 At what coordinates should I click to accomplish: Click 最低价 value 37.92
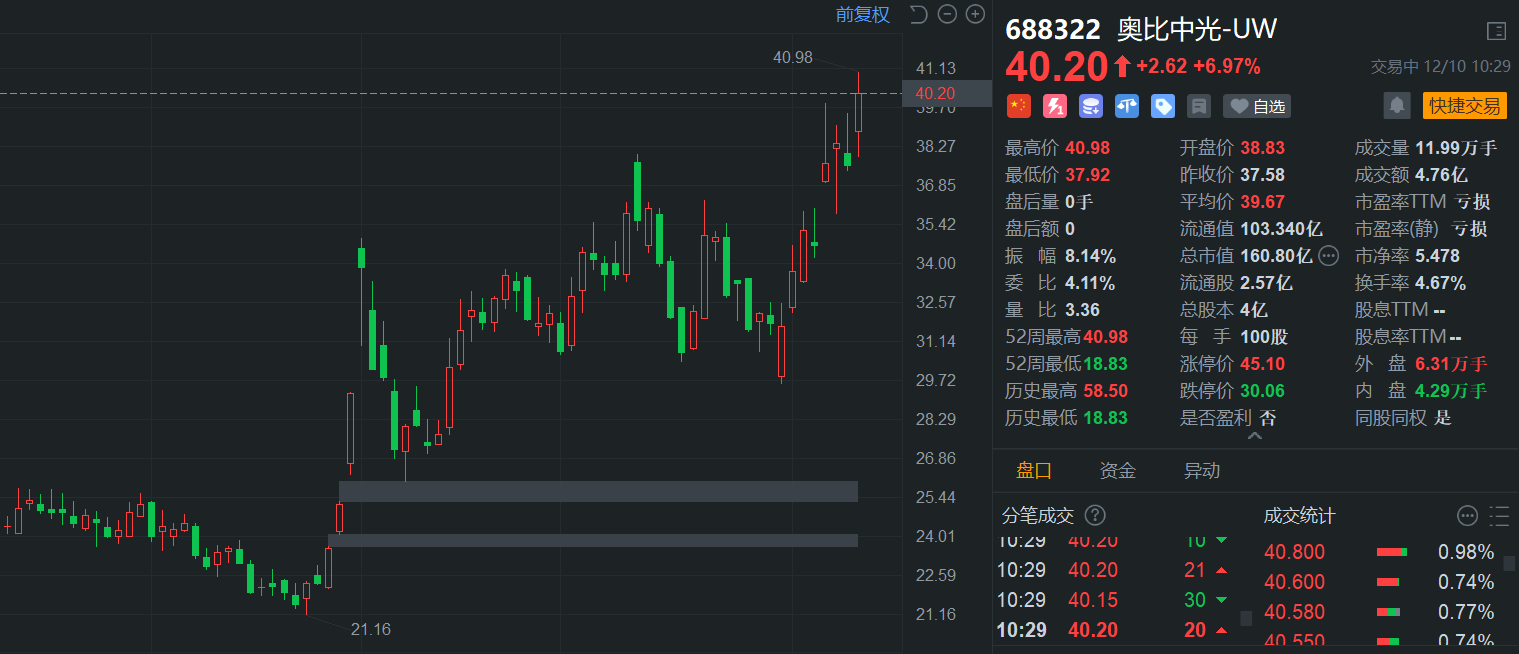1087,175
